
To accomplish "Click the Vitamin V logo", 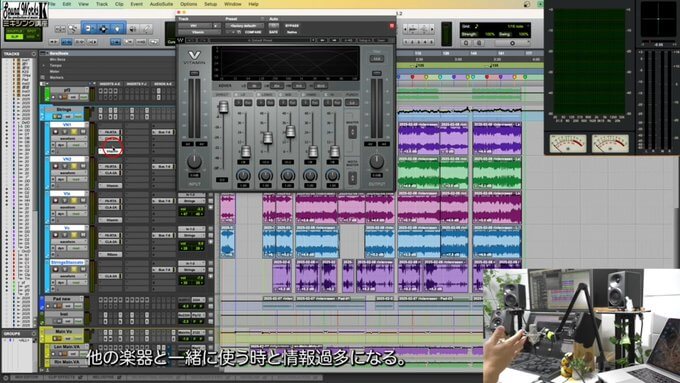I will coord(194,55).
